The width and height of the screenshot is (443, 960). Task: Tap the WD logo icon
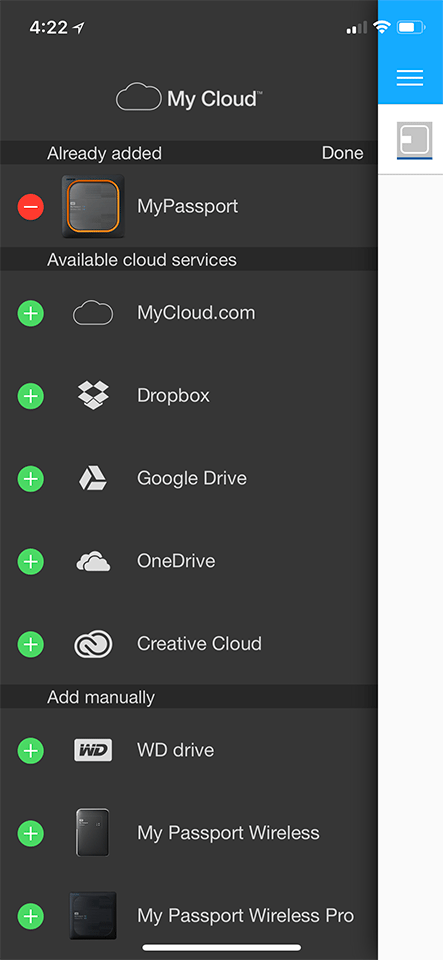pos(93,750)
